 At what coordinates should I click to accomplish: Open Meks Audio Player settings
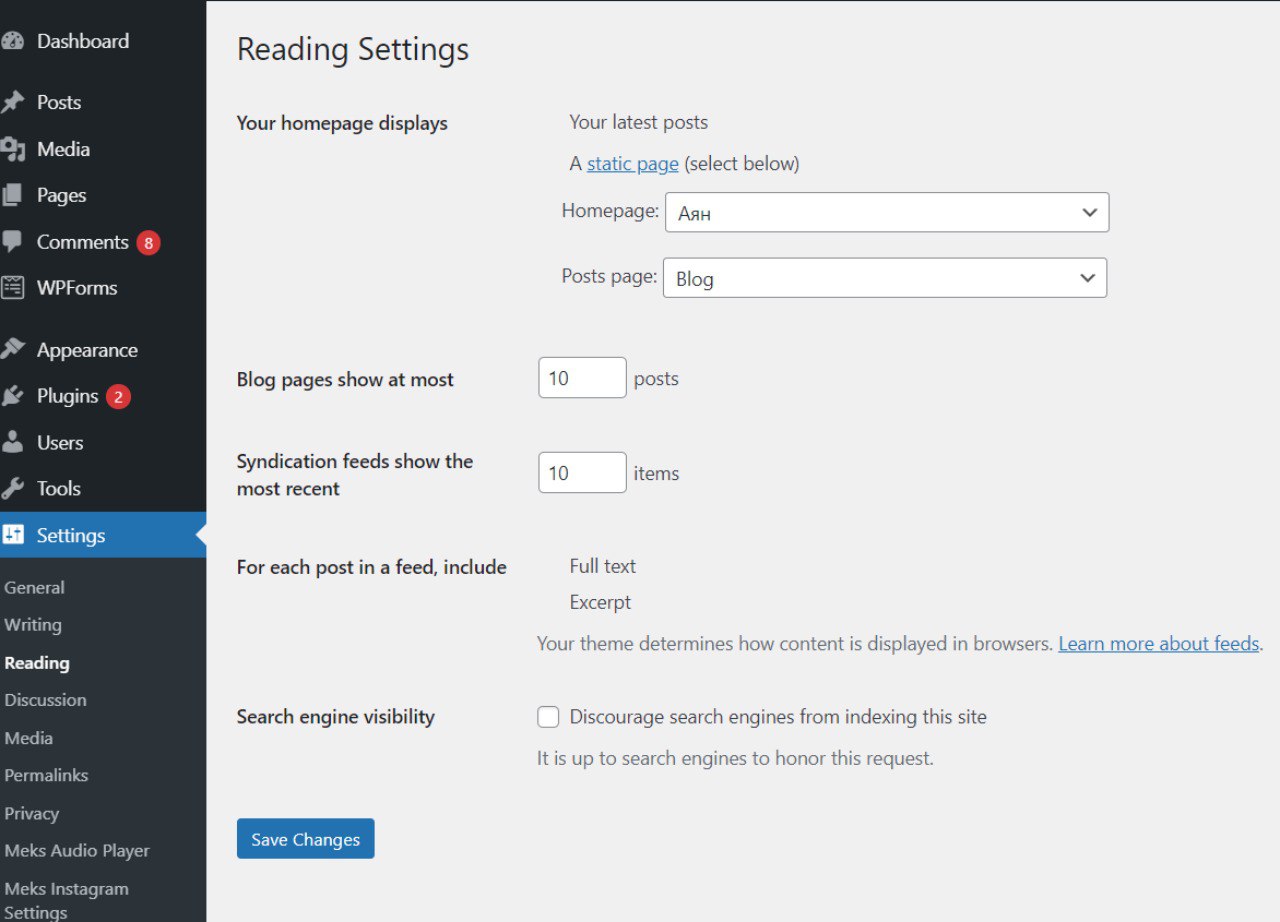(x=77, y=851)
